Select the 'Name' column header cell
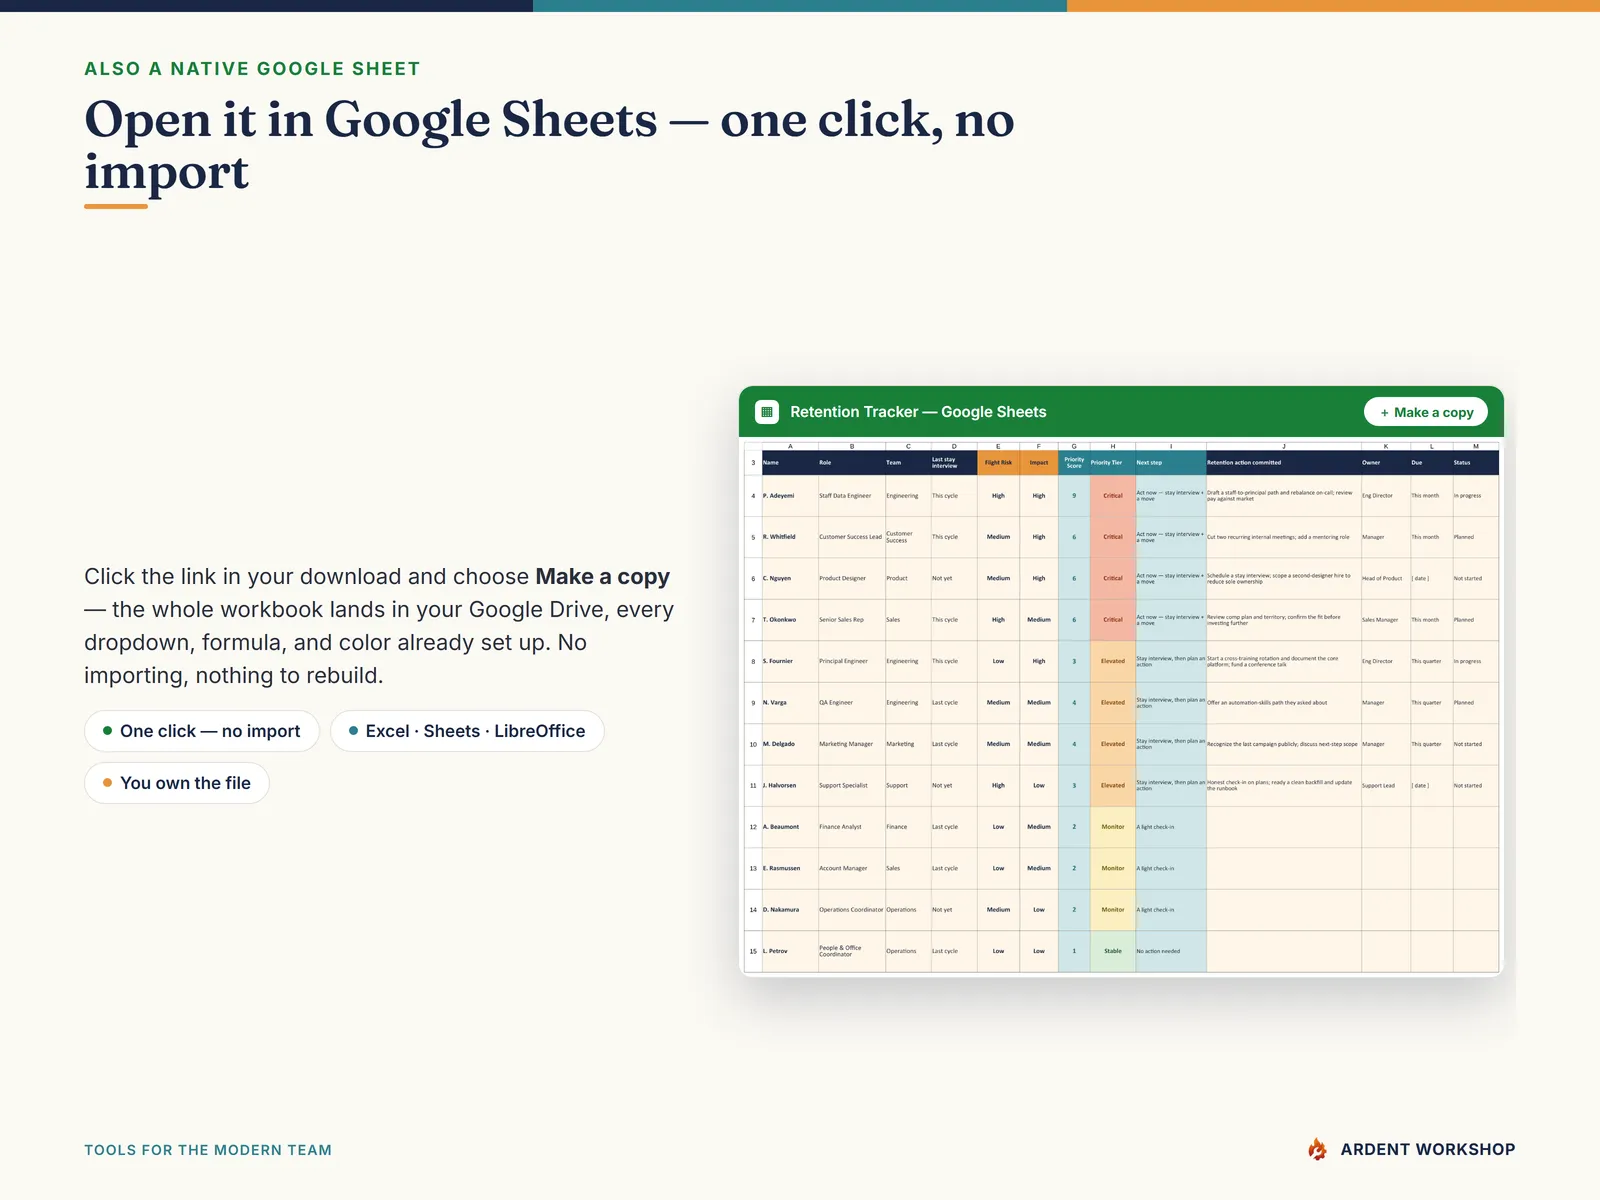 click(x=789, y=462)
